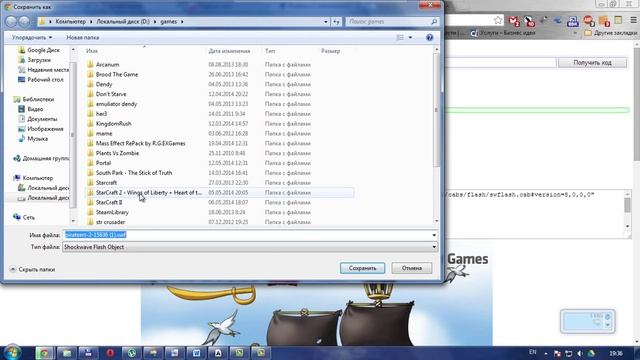The height and width of the screenshot is (360, 640).
Task: Click the eyedropper extension icon in Chrome
Action: click(544, 20)
